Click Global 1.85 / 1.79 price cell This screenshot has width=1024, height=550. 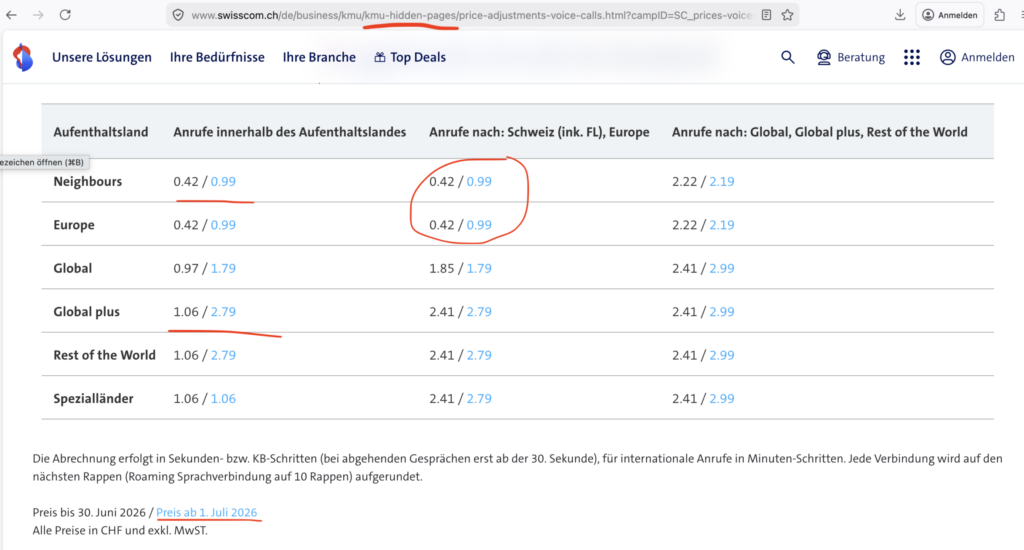click(x=460, y=268)
